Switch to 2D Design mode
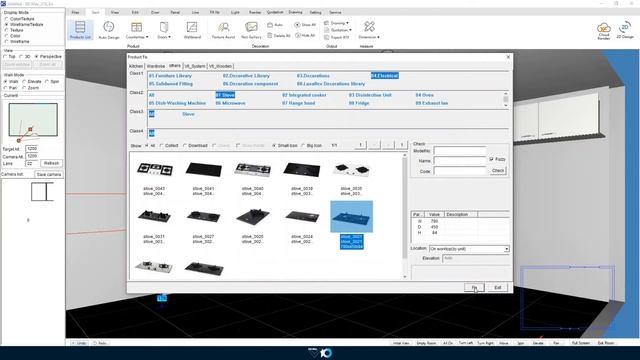Image resolution: width=640 pixels, height=360 pixels. tap(625, 31)
